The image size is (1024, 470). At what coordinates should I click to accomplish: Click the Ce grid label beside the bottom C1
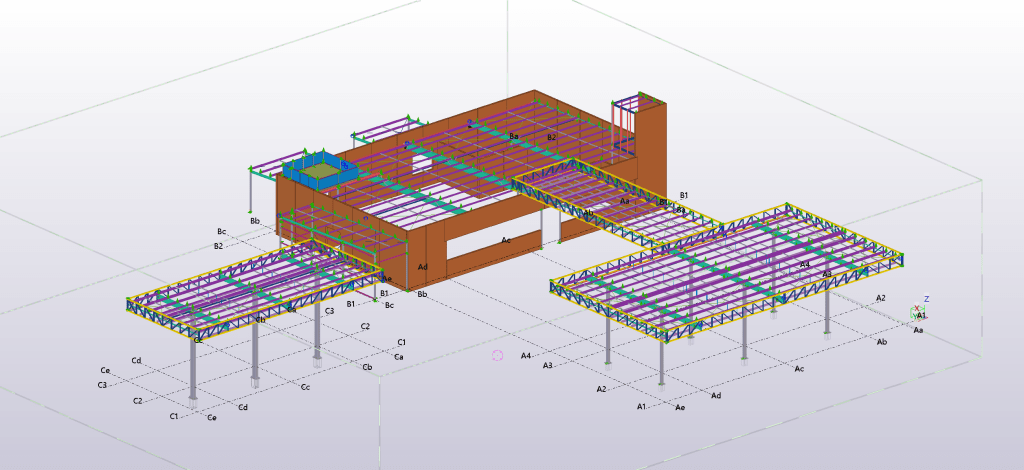(212, 417)
